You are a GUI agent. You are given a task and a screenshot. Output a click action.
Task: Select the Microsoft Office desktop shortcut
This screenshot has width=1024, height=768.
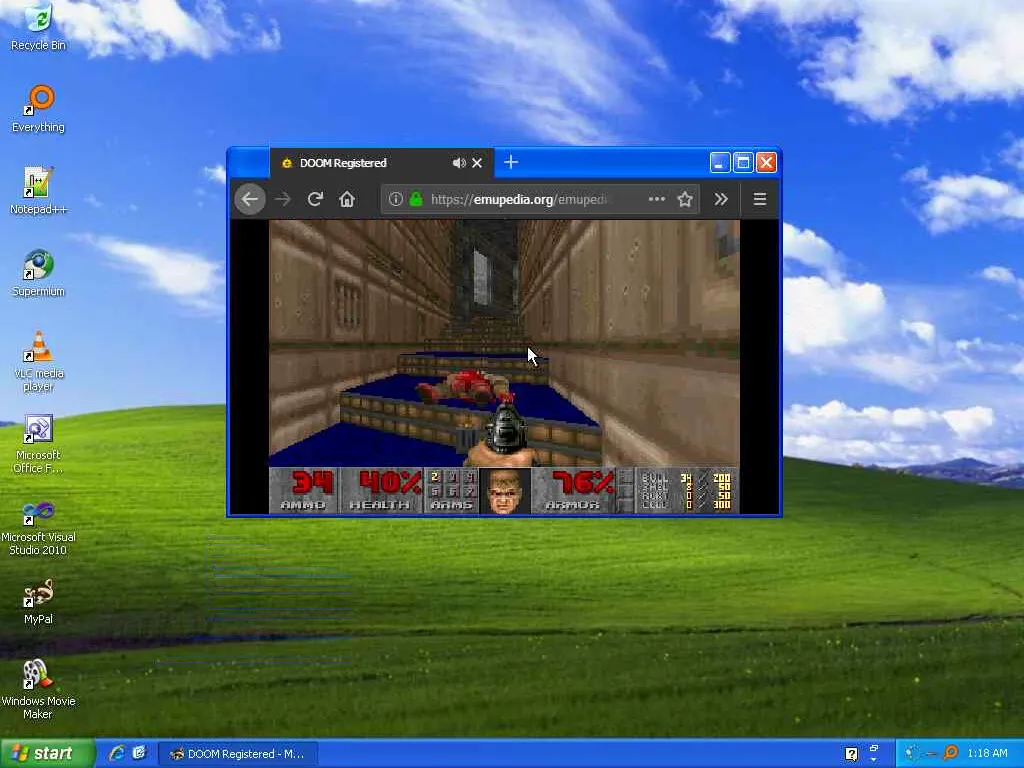pyautogui.click(x=38, y=443)
